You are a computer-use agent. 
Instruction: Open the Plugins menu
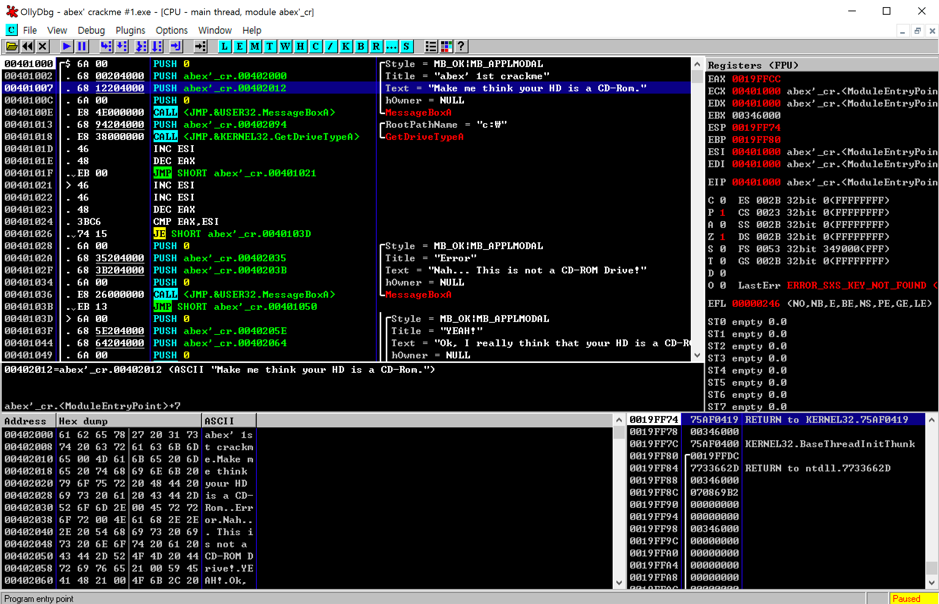tap(130, 30)
